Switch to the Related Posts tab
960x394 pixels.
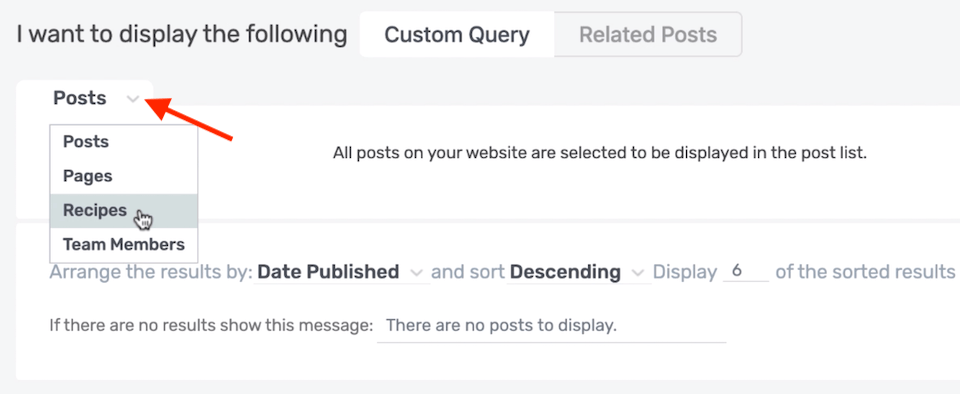tap(648, 34)
